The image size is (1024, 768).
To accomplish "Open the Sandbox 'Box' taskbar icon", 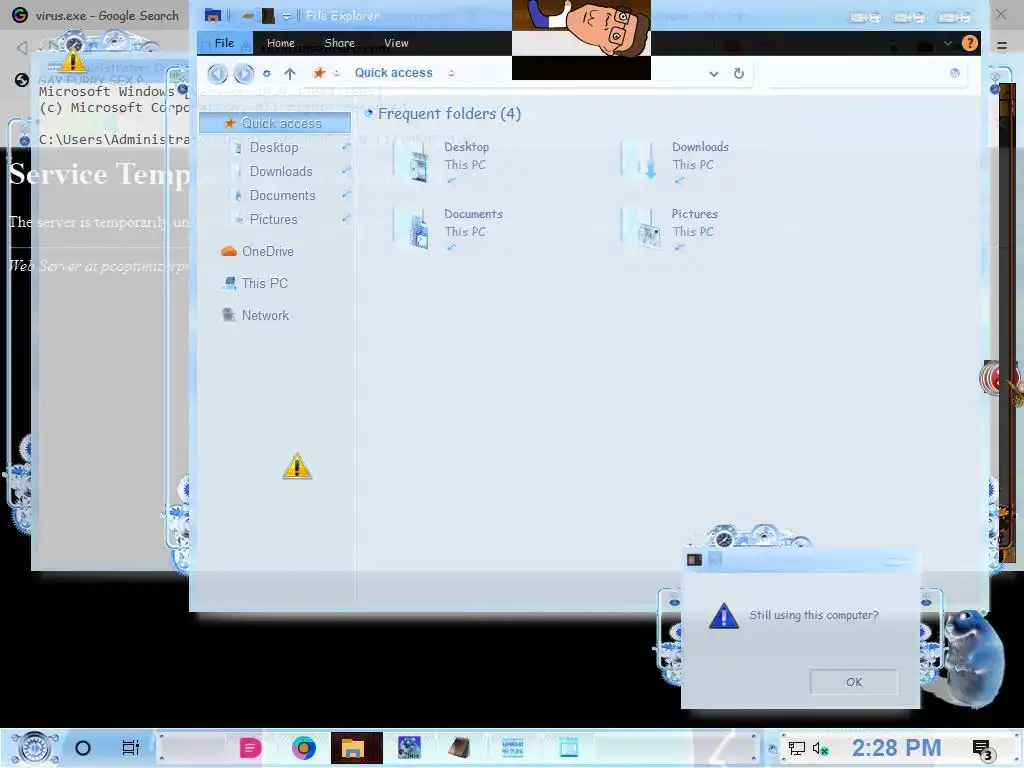I will pos(409,748).
